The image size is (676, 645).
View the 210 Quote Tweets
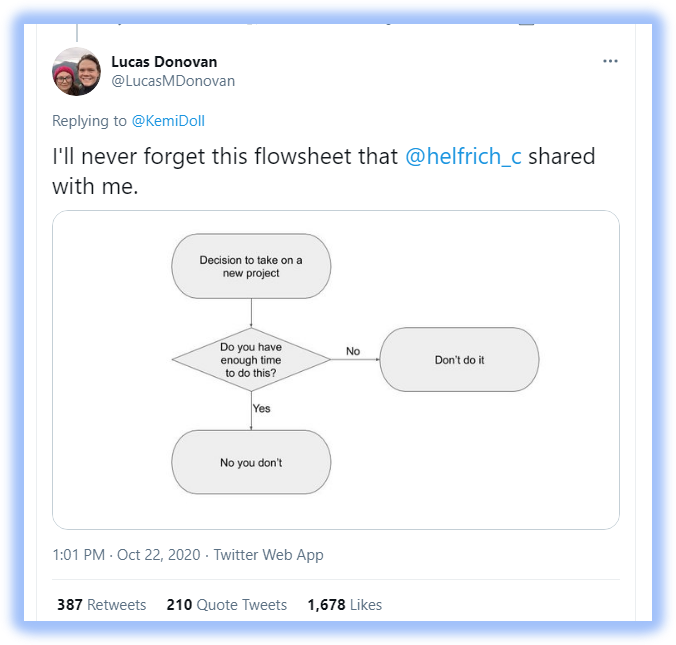226,605
